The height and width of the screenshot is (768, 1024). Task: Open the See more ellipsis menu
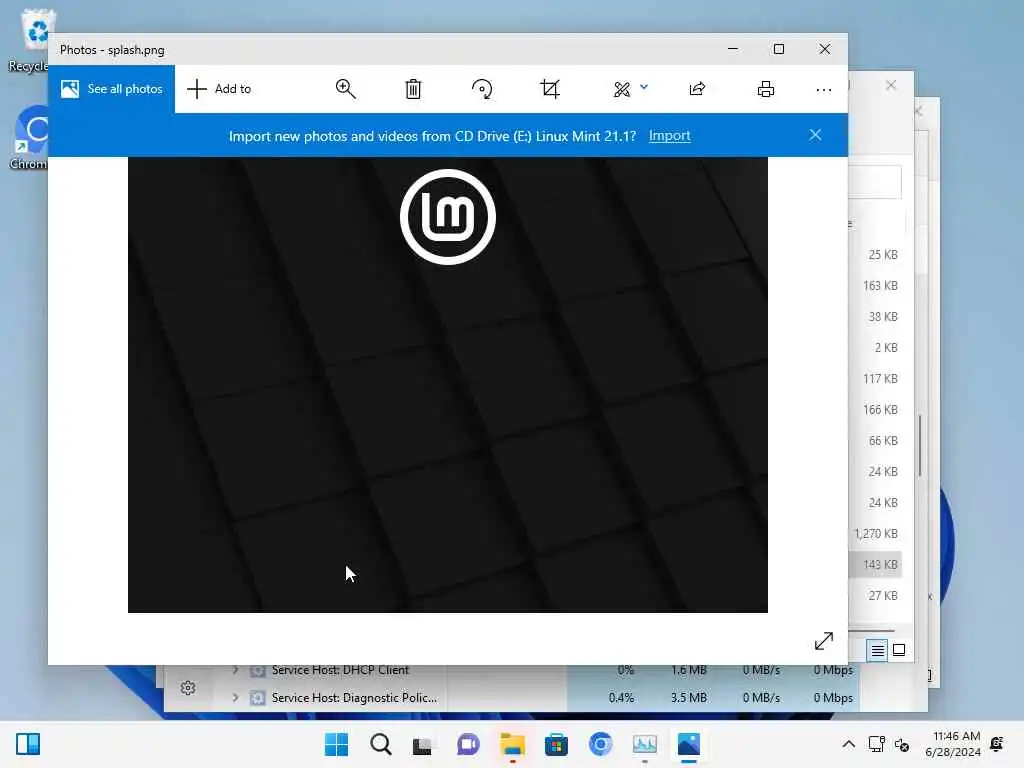[824, 89]
